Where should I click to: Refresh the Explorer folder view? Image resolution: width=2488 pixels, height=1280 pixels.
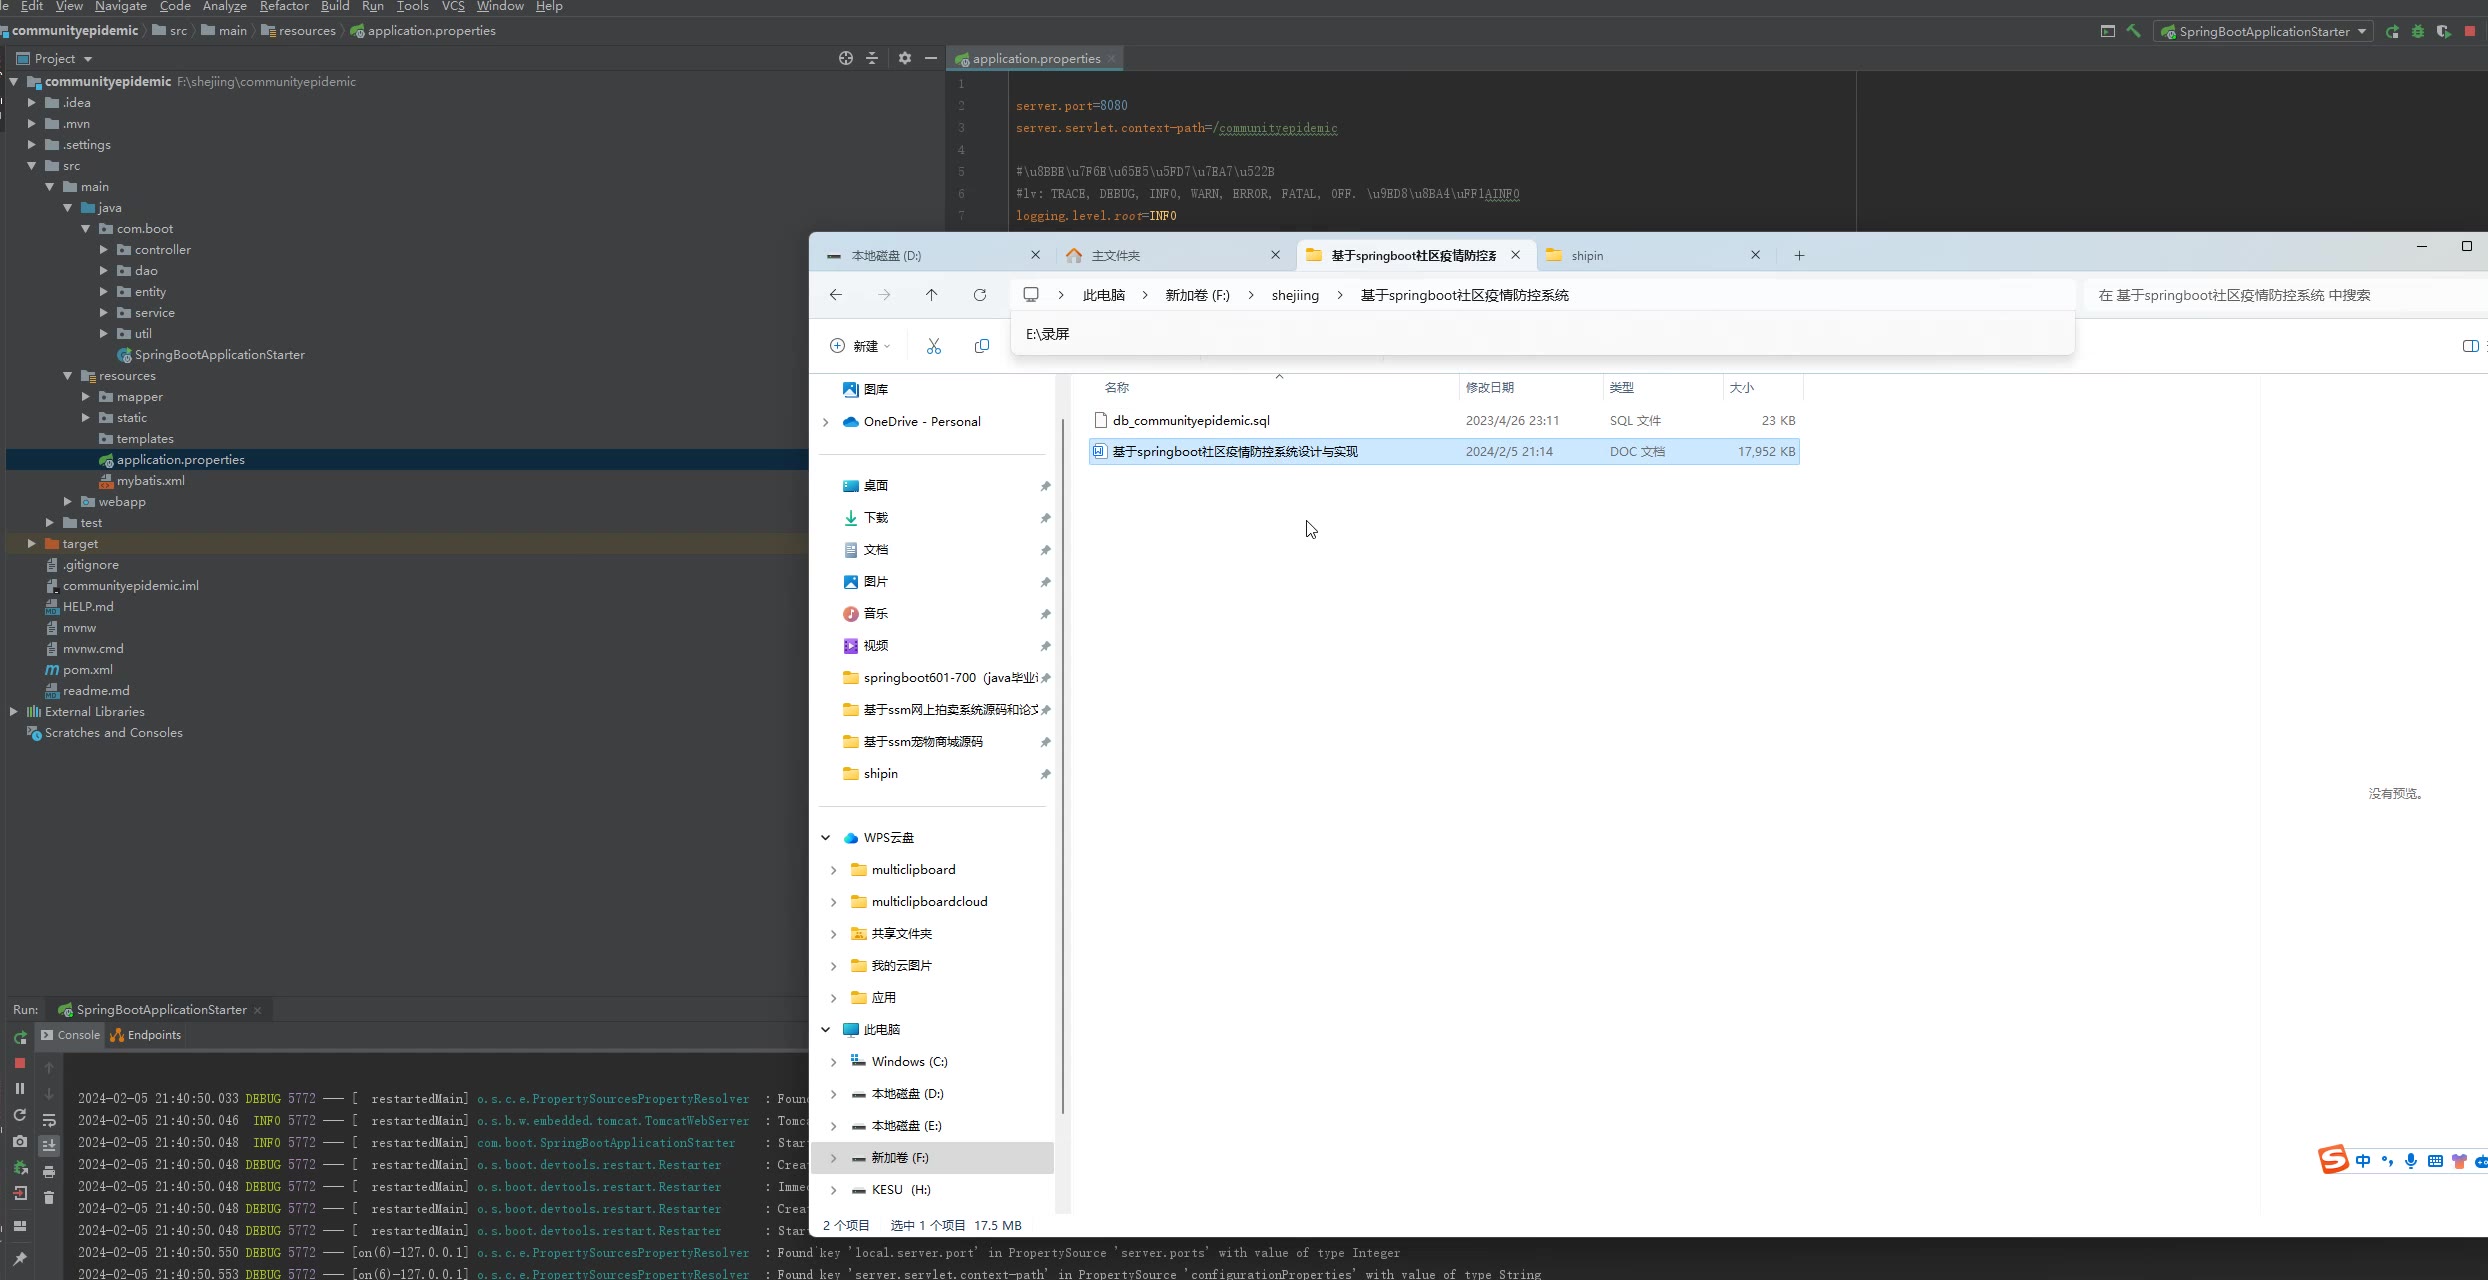[980, 295]
